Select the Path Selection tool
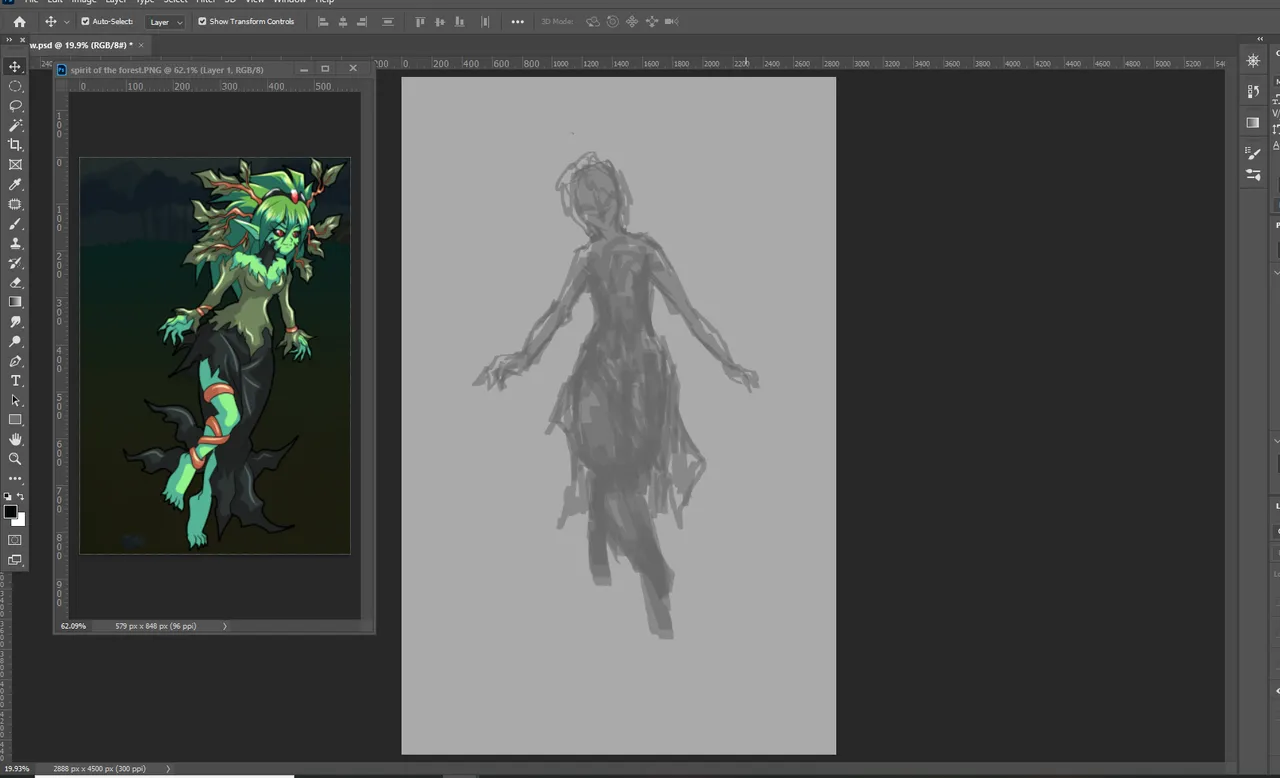This screenshot has width=1280, height=778. [15, 400]
